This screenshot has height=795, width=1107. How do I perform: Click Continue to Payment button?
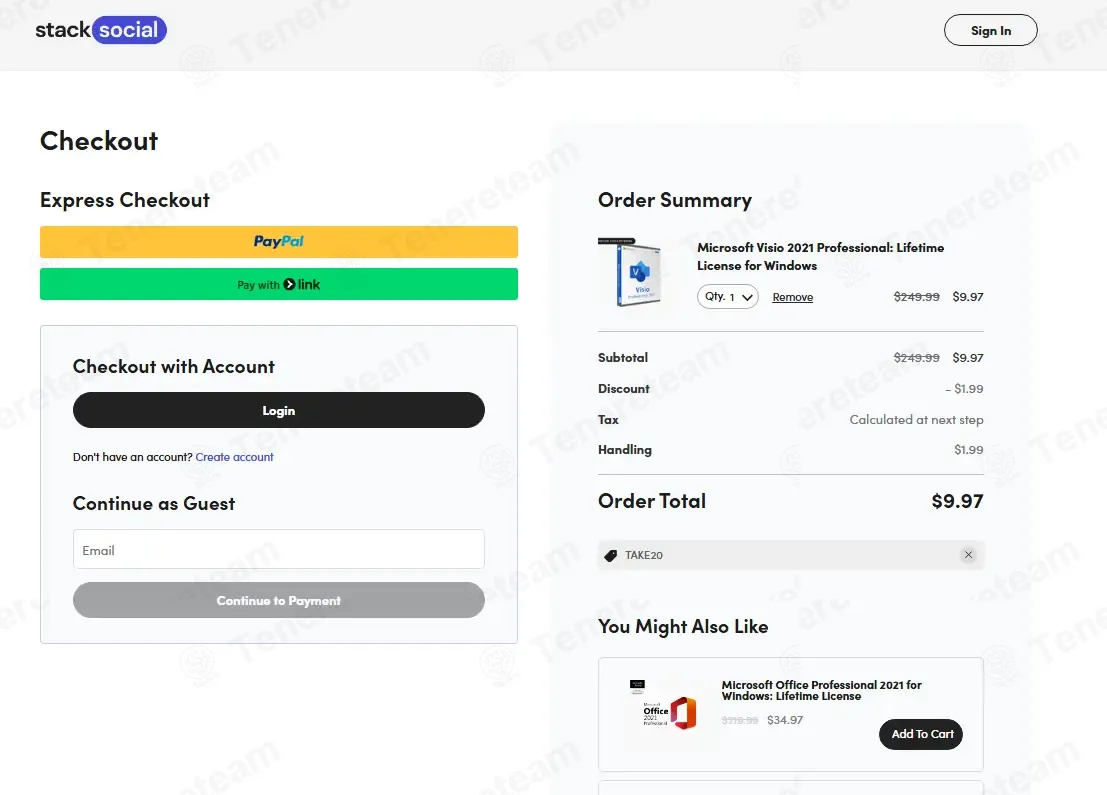pos(279,600)
